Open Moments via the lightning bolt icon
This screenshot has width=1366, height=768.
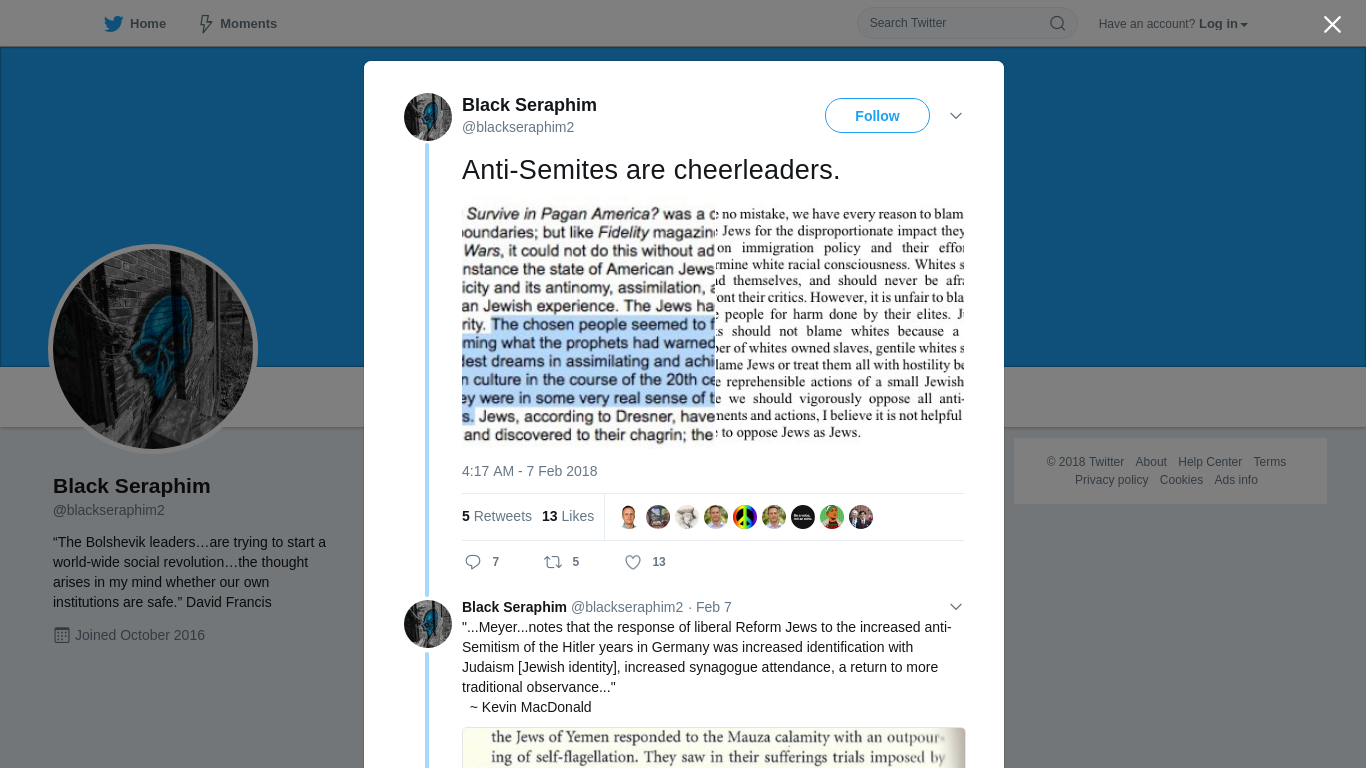tap(206, 24)
